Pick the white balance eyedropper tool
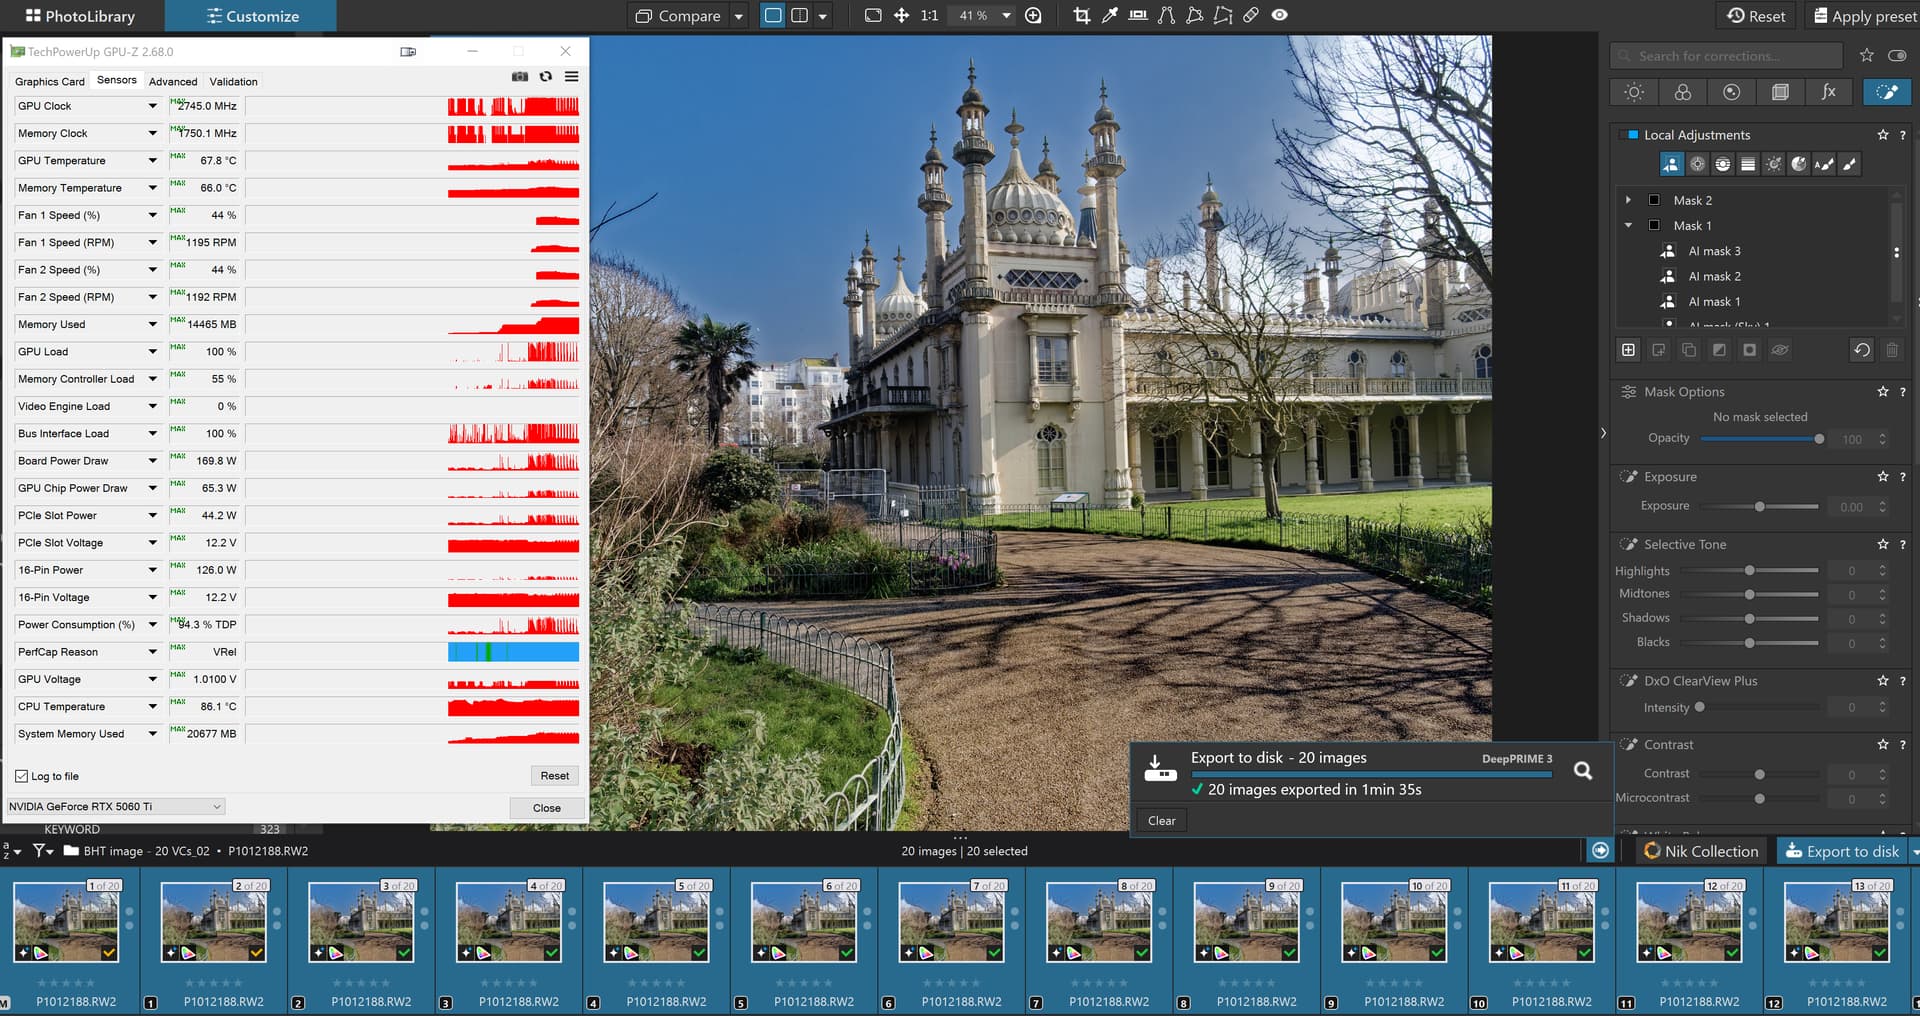 (x=1109, y=15)
